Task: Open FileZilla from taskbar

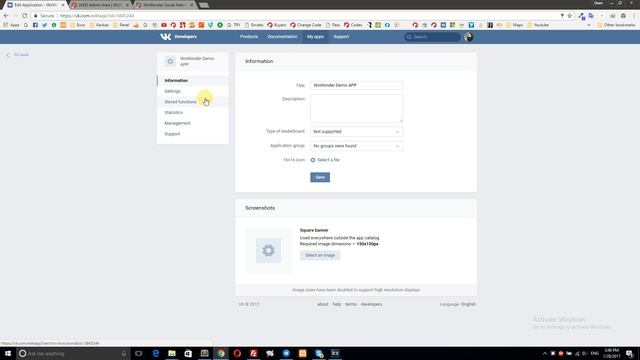Action: [253, 353]
